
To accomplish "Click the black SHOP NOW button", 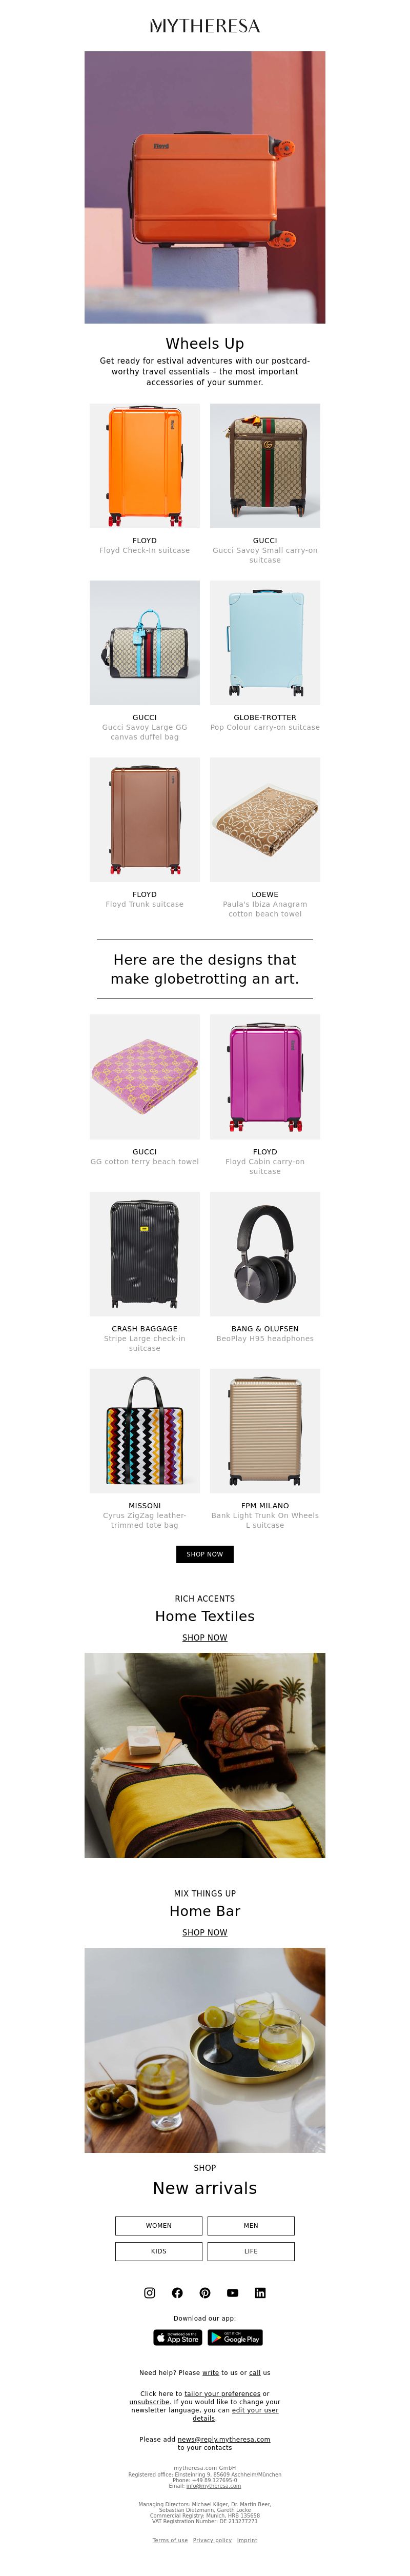I will pos(205,1554).
